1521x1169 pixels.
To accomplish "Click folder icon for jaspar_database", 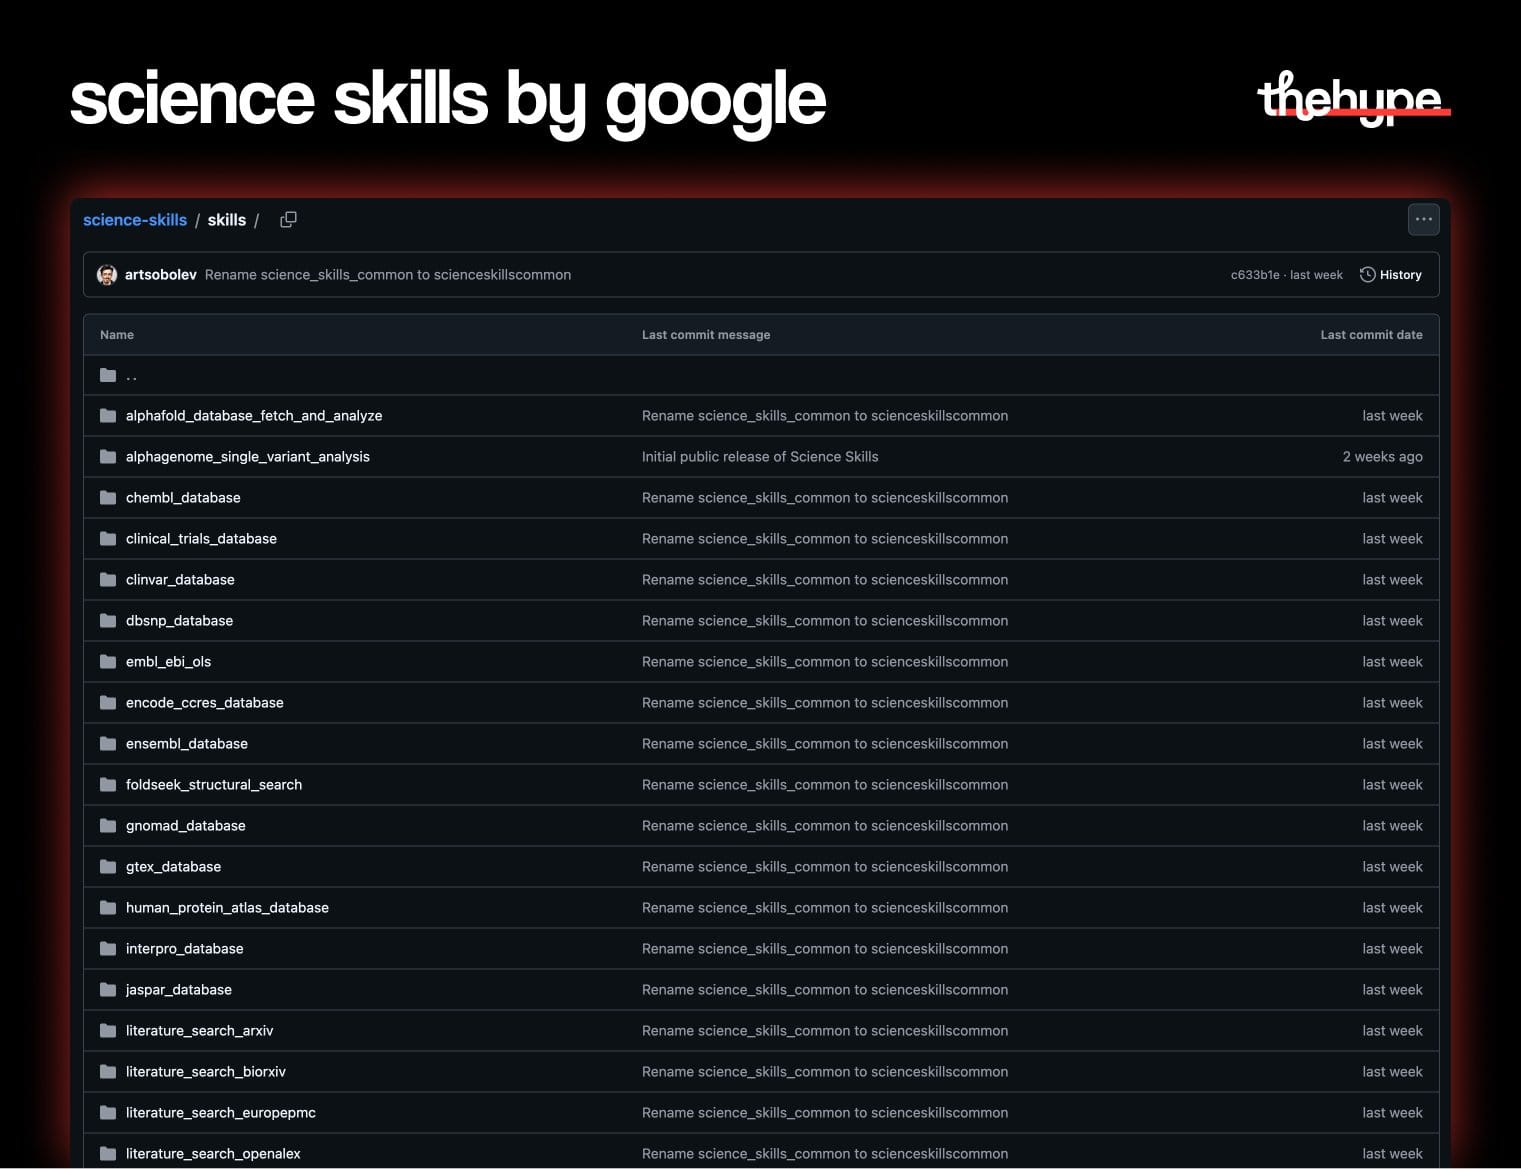I will [x=108, y=990].
